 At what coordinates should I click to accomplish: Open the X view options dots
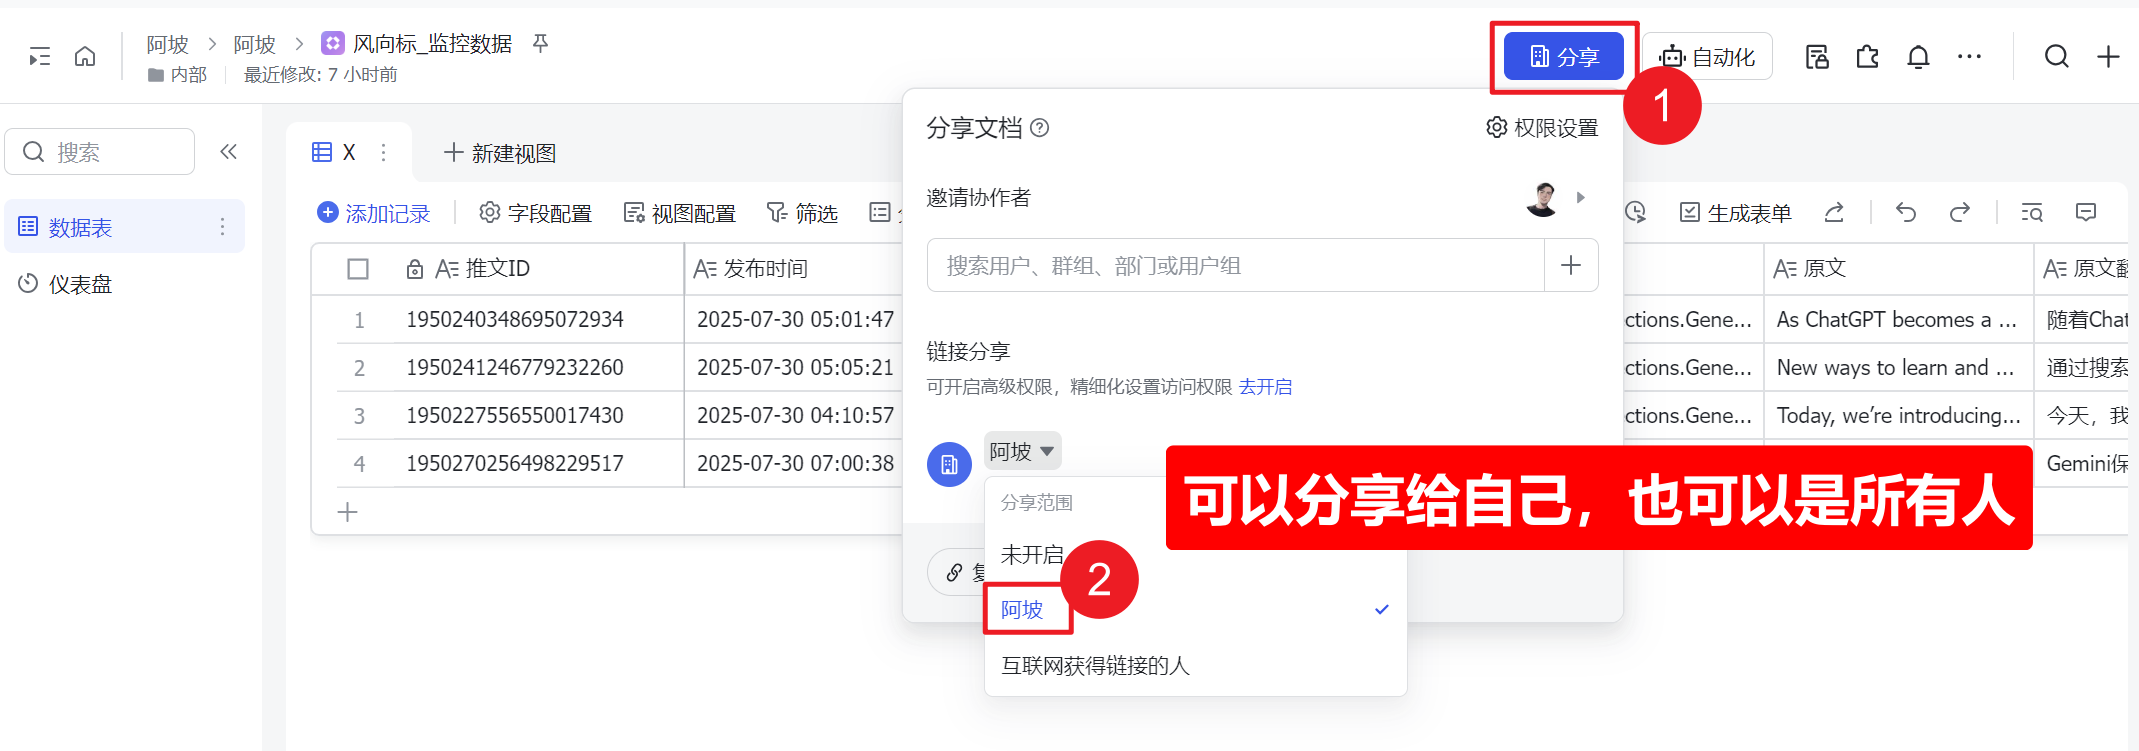383,152
